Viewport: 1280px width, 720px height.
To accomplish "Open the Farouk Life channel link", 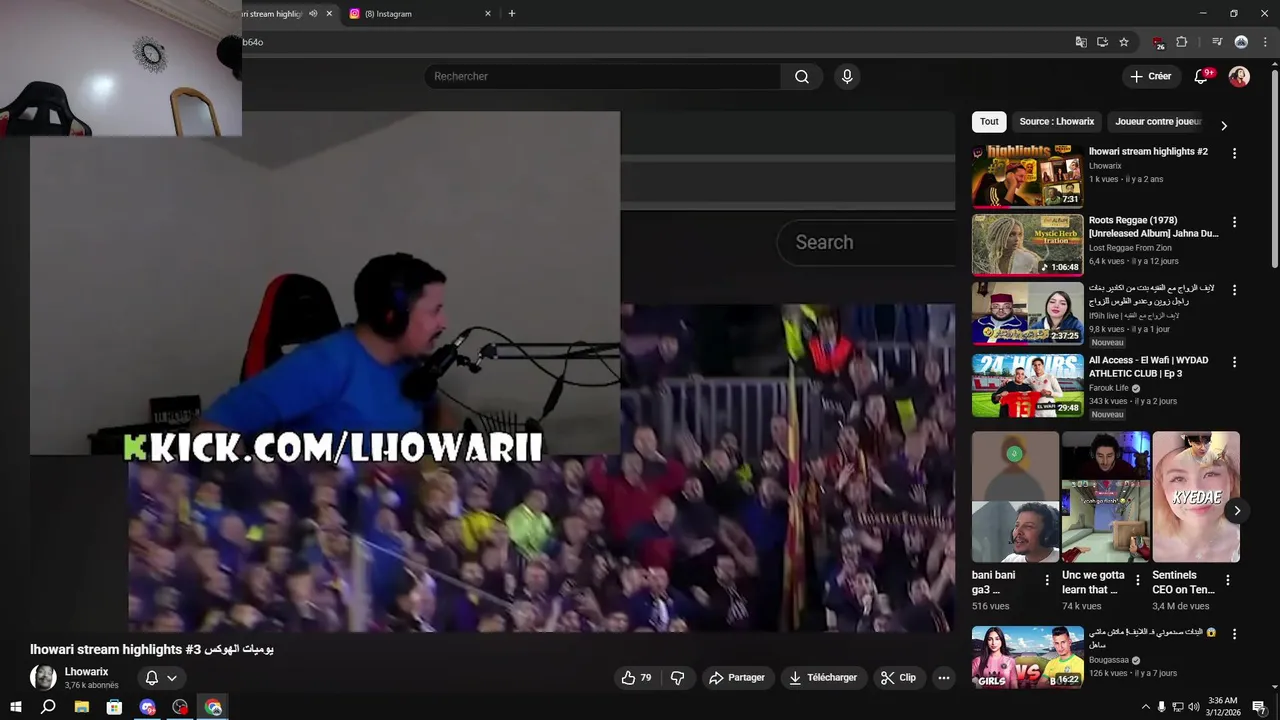I will tap(1108, 388).
